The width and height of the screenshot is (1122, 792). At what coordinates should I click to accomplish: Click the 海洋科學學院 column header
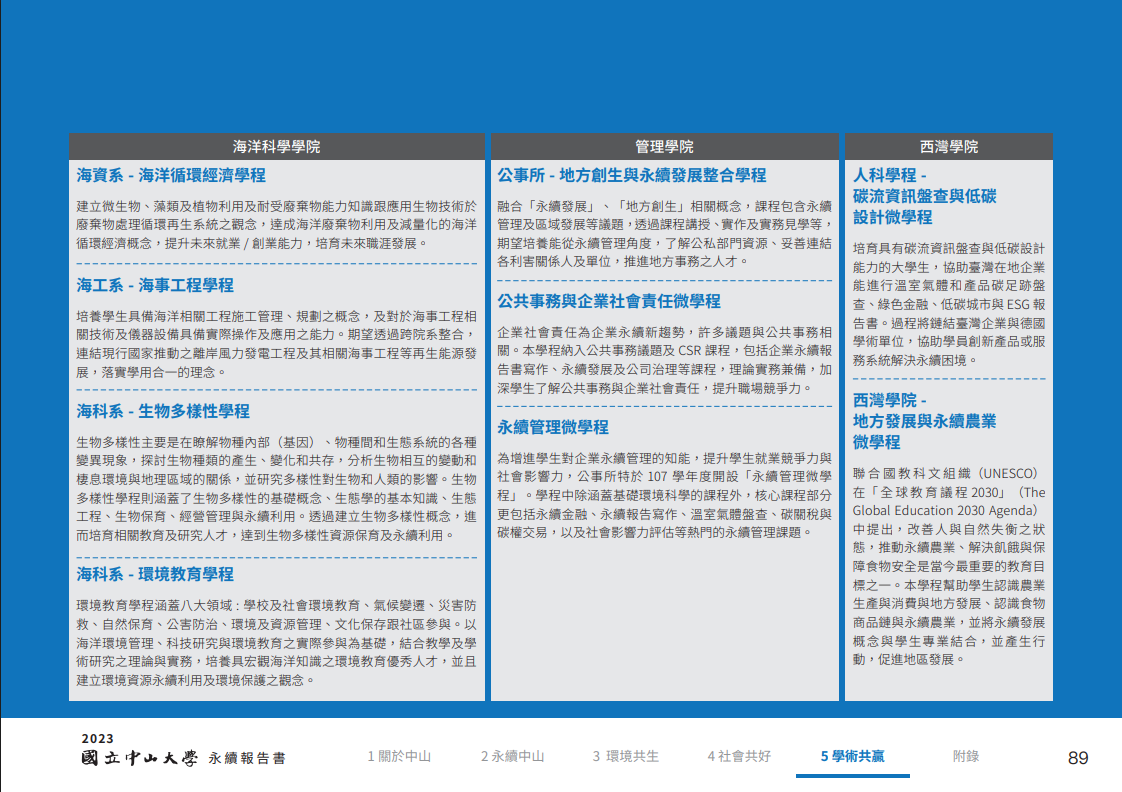click(x=277, y=147)
